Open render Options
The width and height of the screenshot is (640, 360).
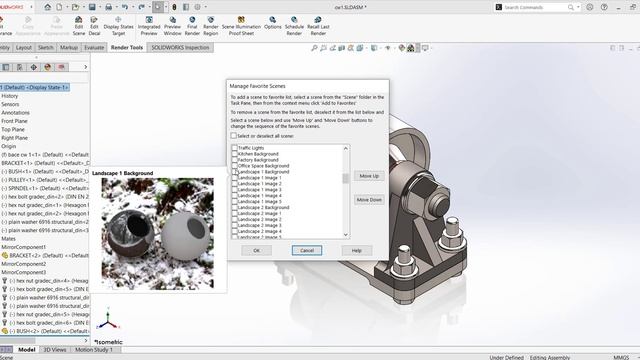coord(273,23)
